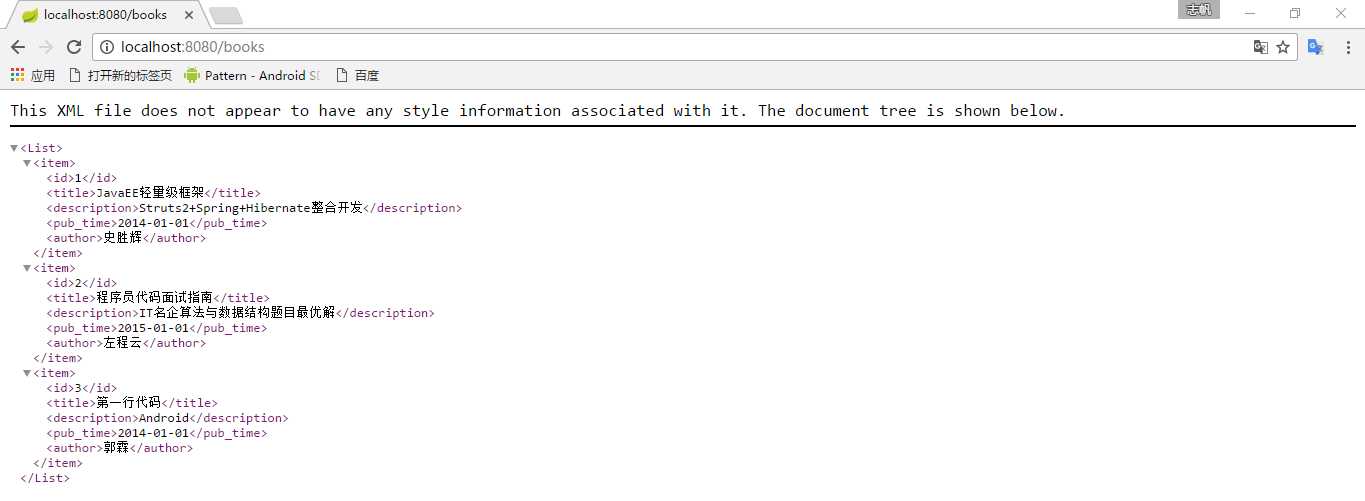
Task: Open the apps grid icon labeled 应用
Action: point(17,75)
